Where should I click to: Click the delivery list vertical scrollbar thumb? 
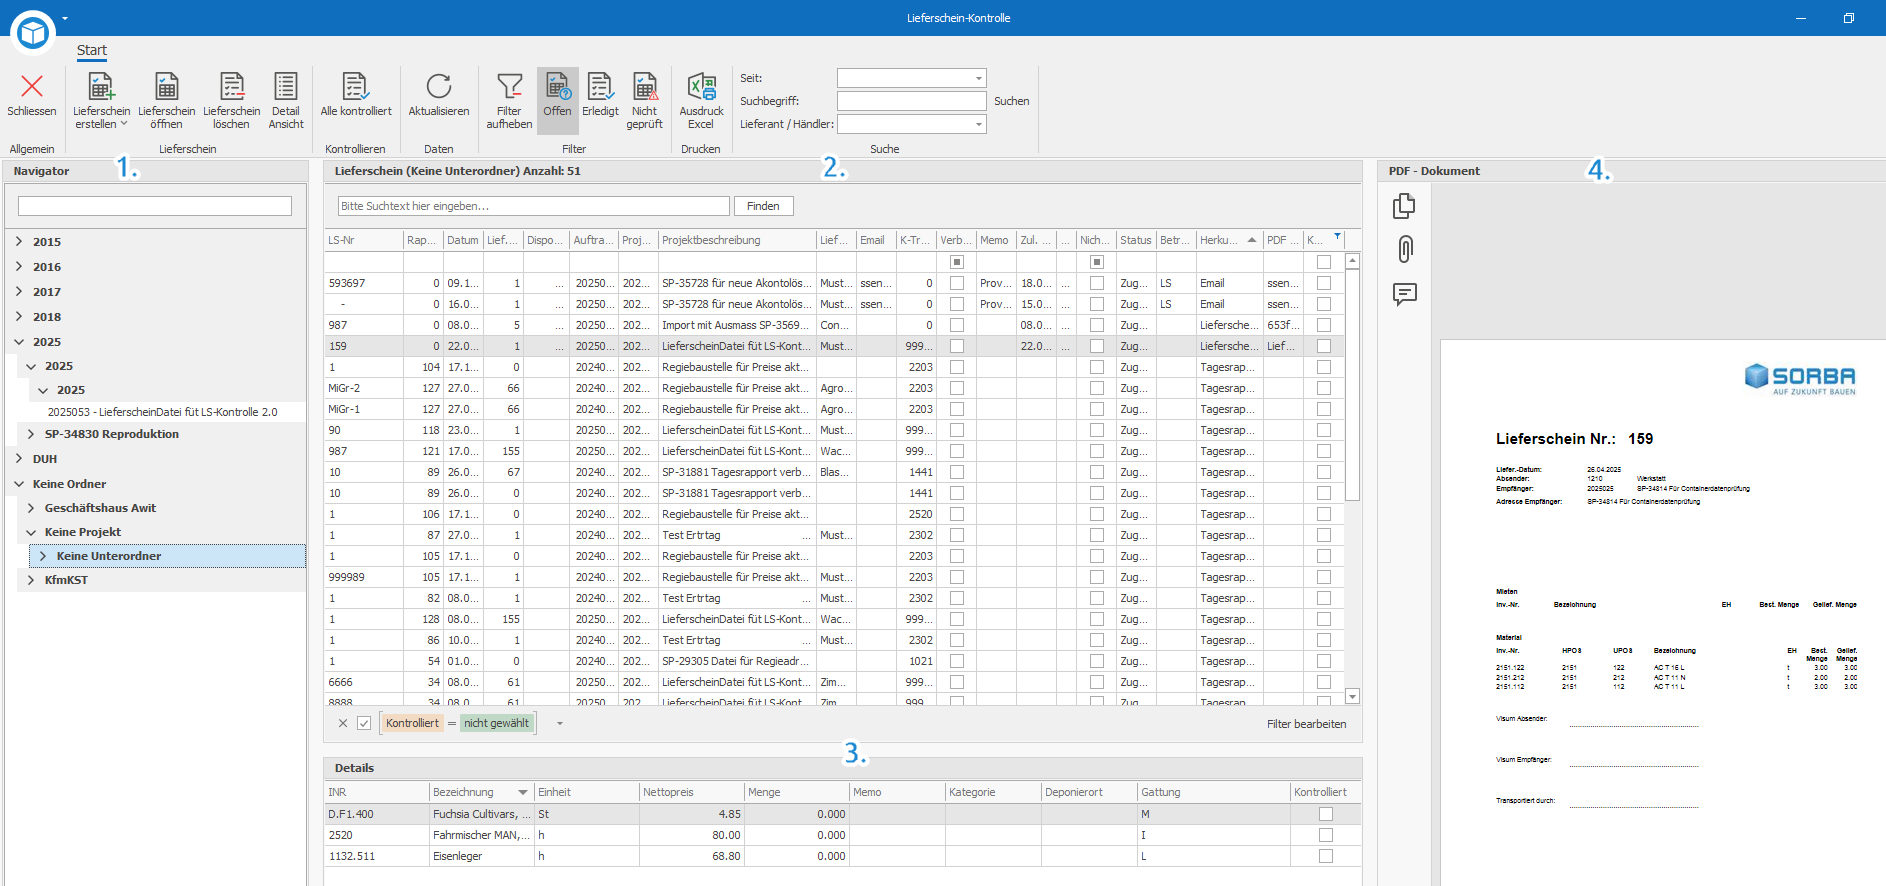(1352, 384)
